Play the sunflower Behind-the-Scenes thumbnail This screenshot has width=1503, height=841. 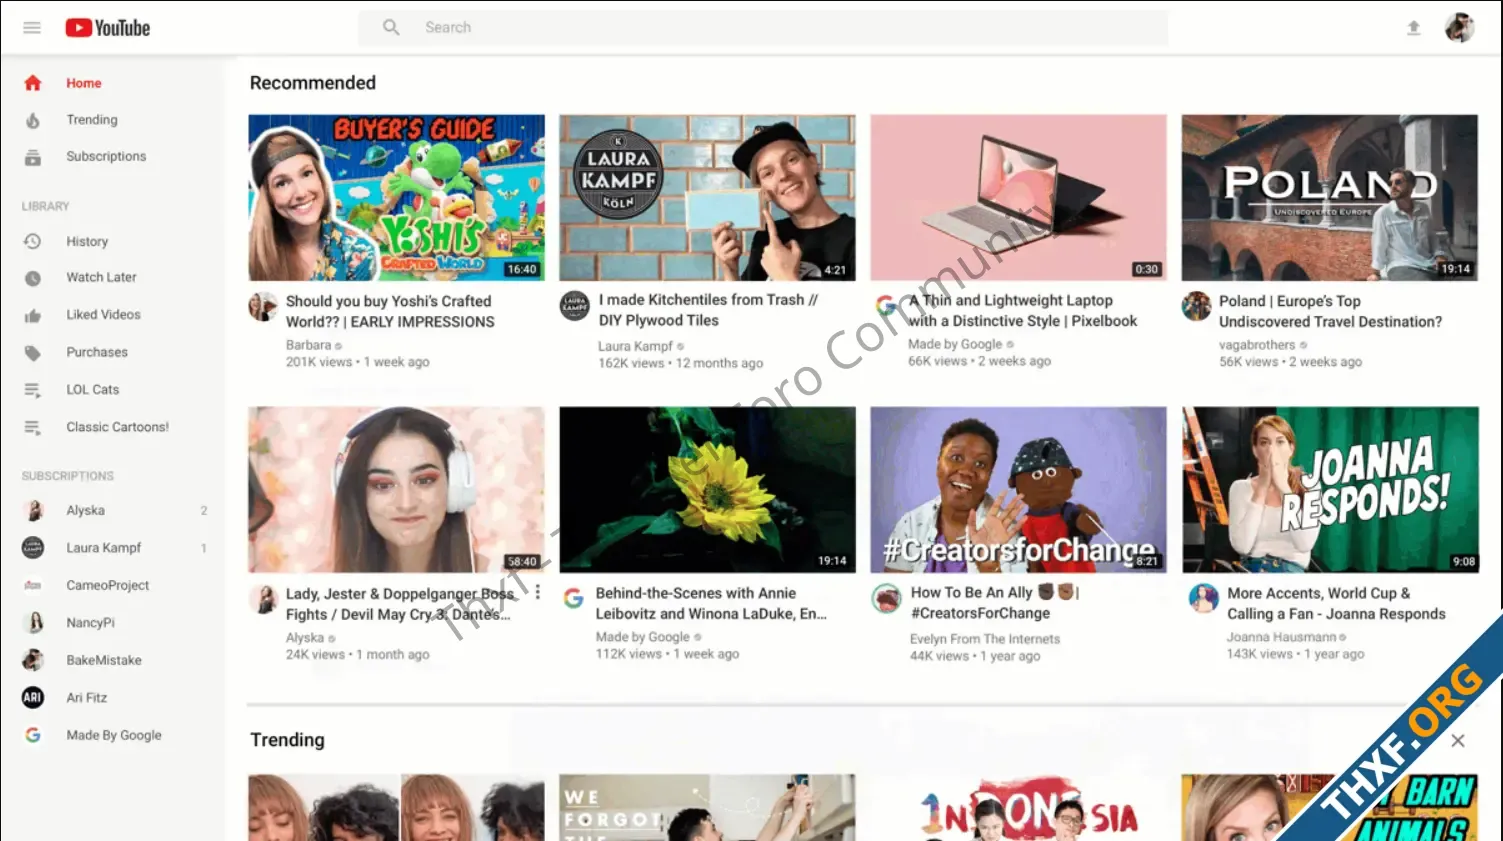point(707,489)
